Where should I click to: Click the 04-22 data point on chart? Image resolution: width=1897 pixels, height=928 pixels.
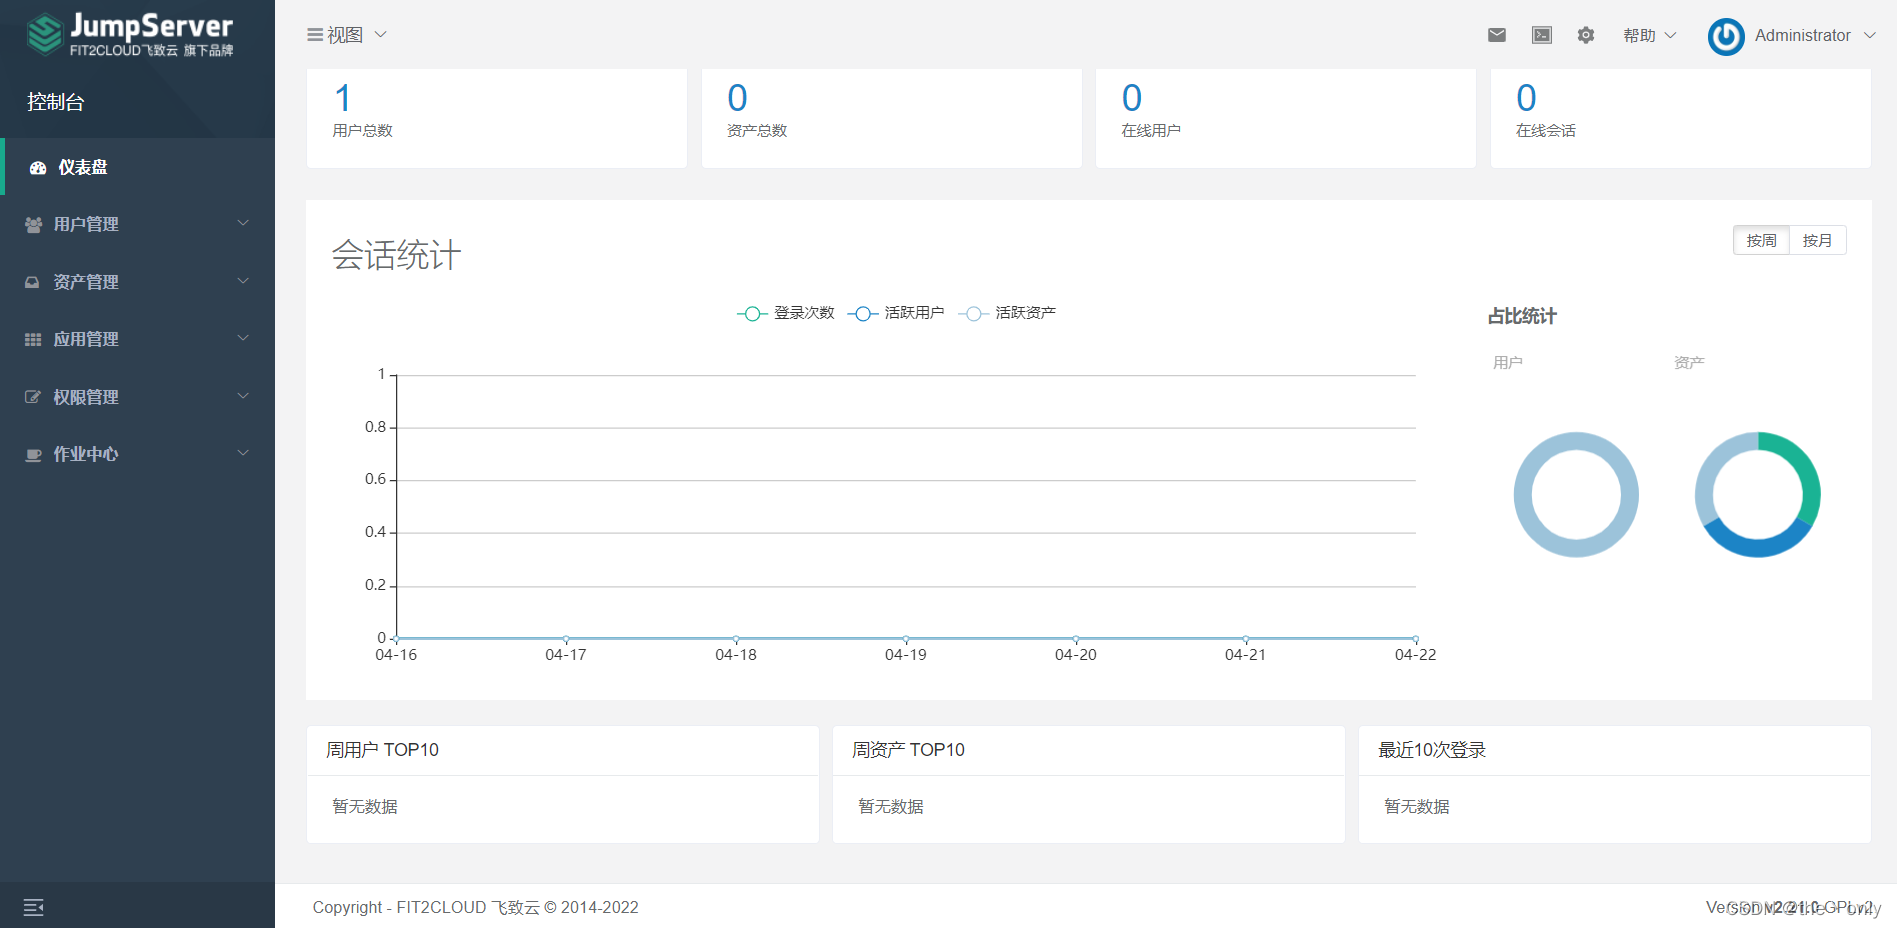[1415, 639]
